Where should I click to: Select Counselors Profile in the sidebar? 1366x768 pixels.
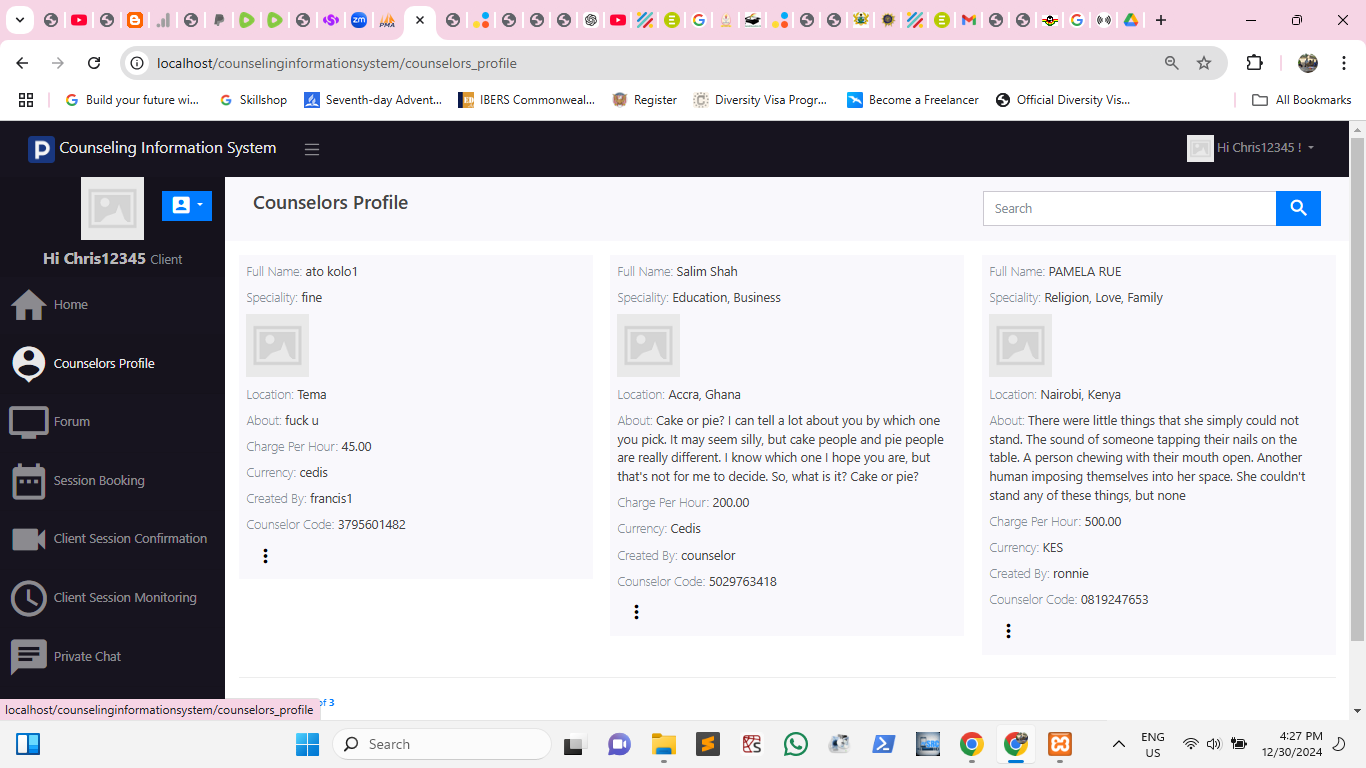tap(104, 364)
